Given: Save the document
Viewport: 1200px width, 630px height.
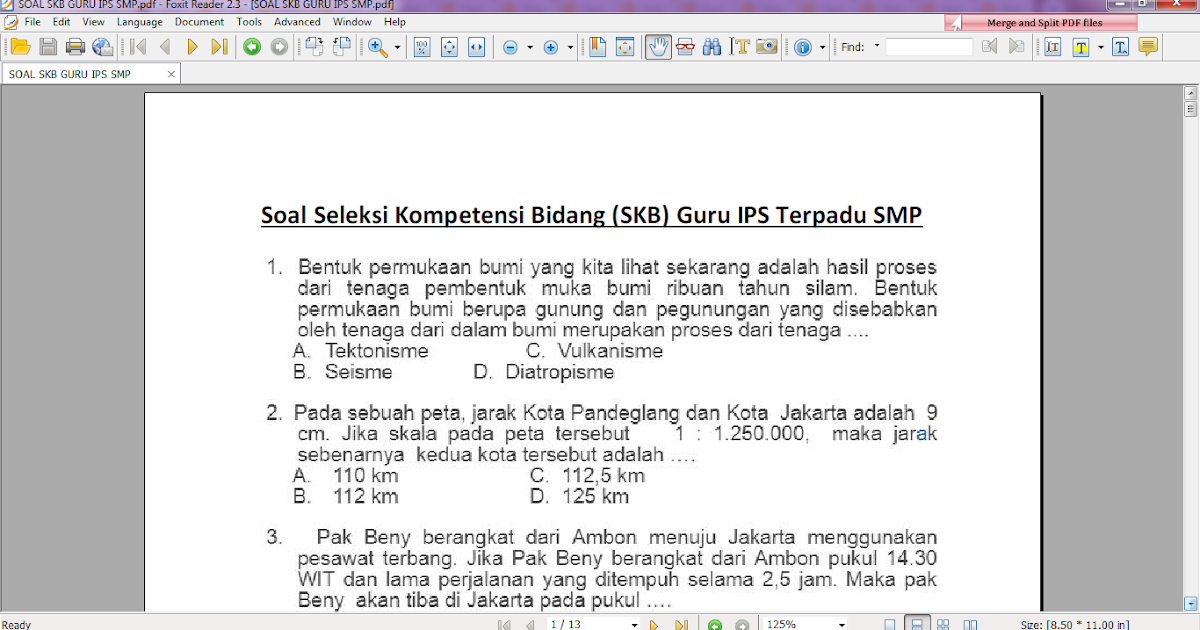Looking at the screenshot, I should click(47, 46).
